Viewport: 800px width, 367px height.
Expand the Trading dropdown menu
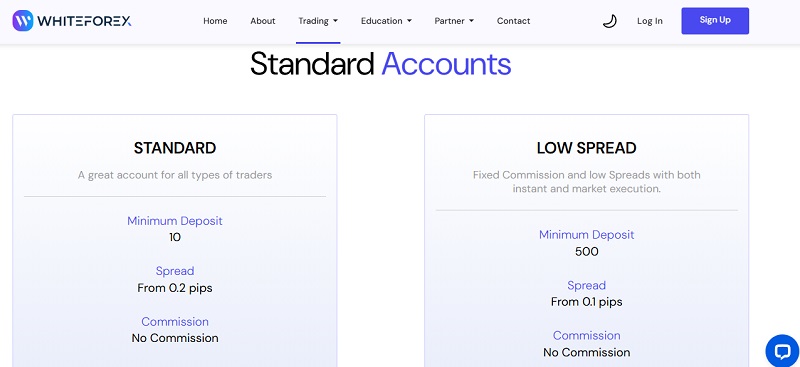[318, 21]
